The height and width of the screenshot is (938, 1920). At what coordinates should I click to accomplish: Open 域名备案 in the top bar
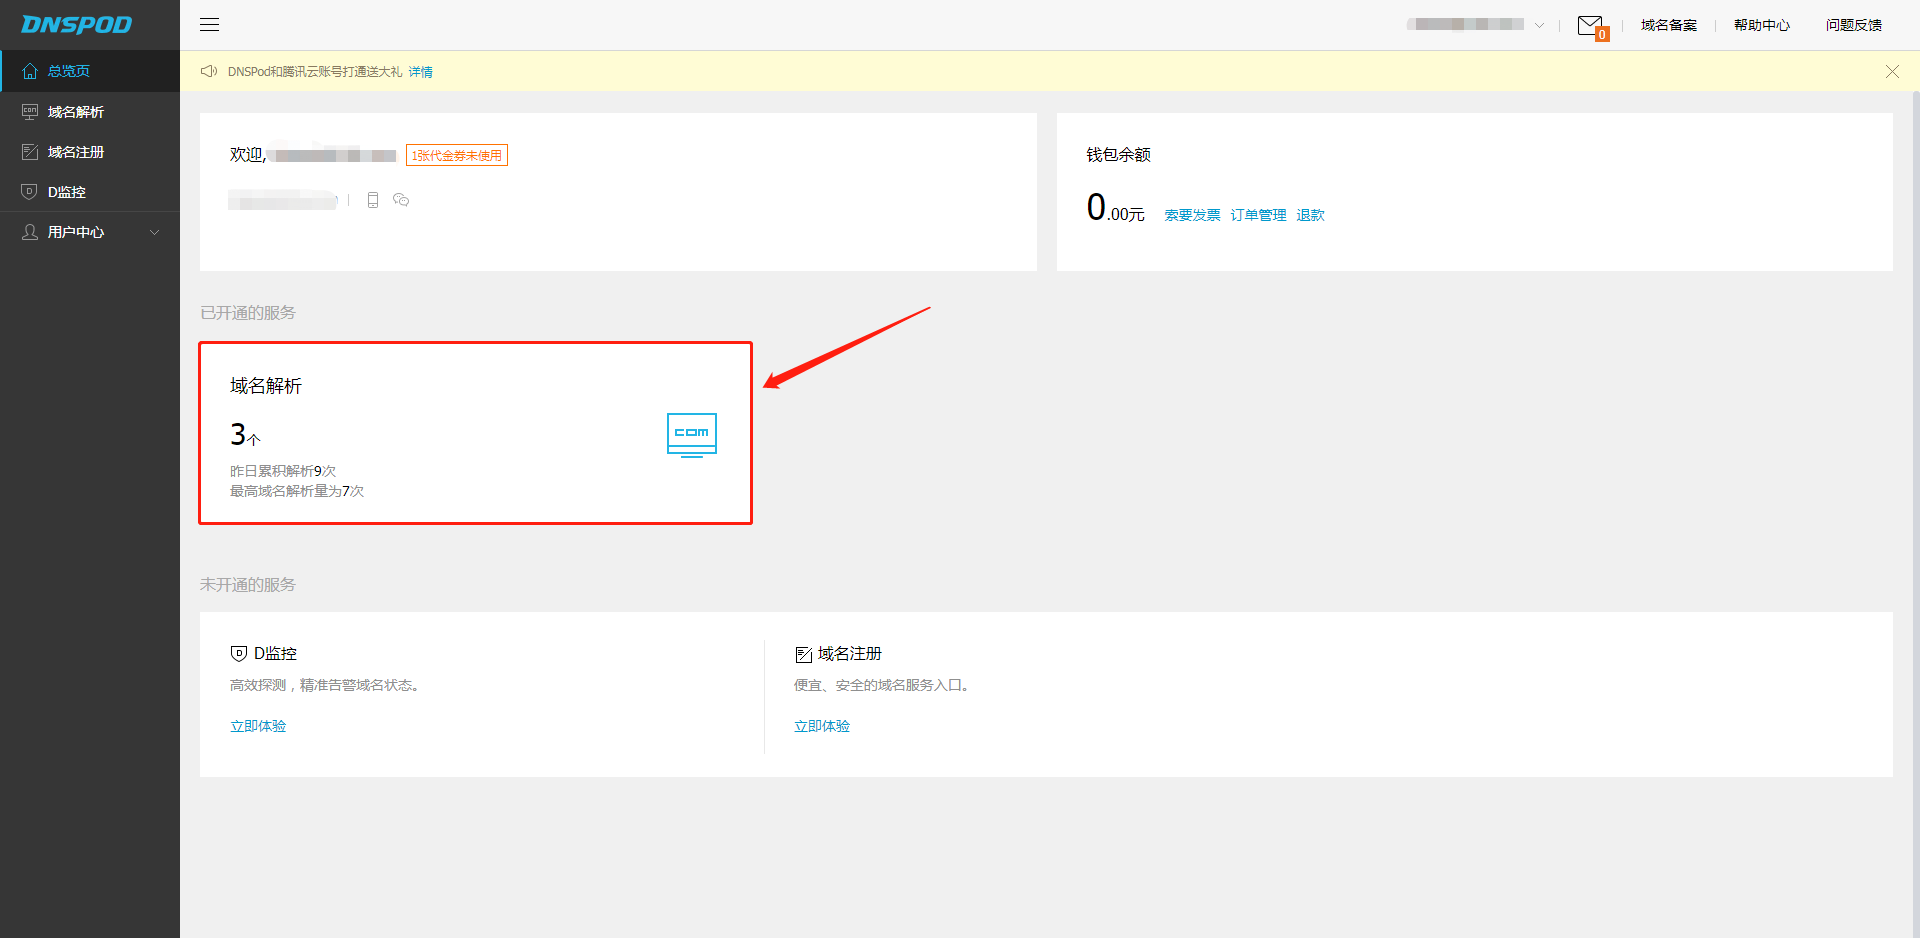click(x=1668, y=26)
